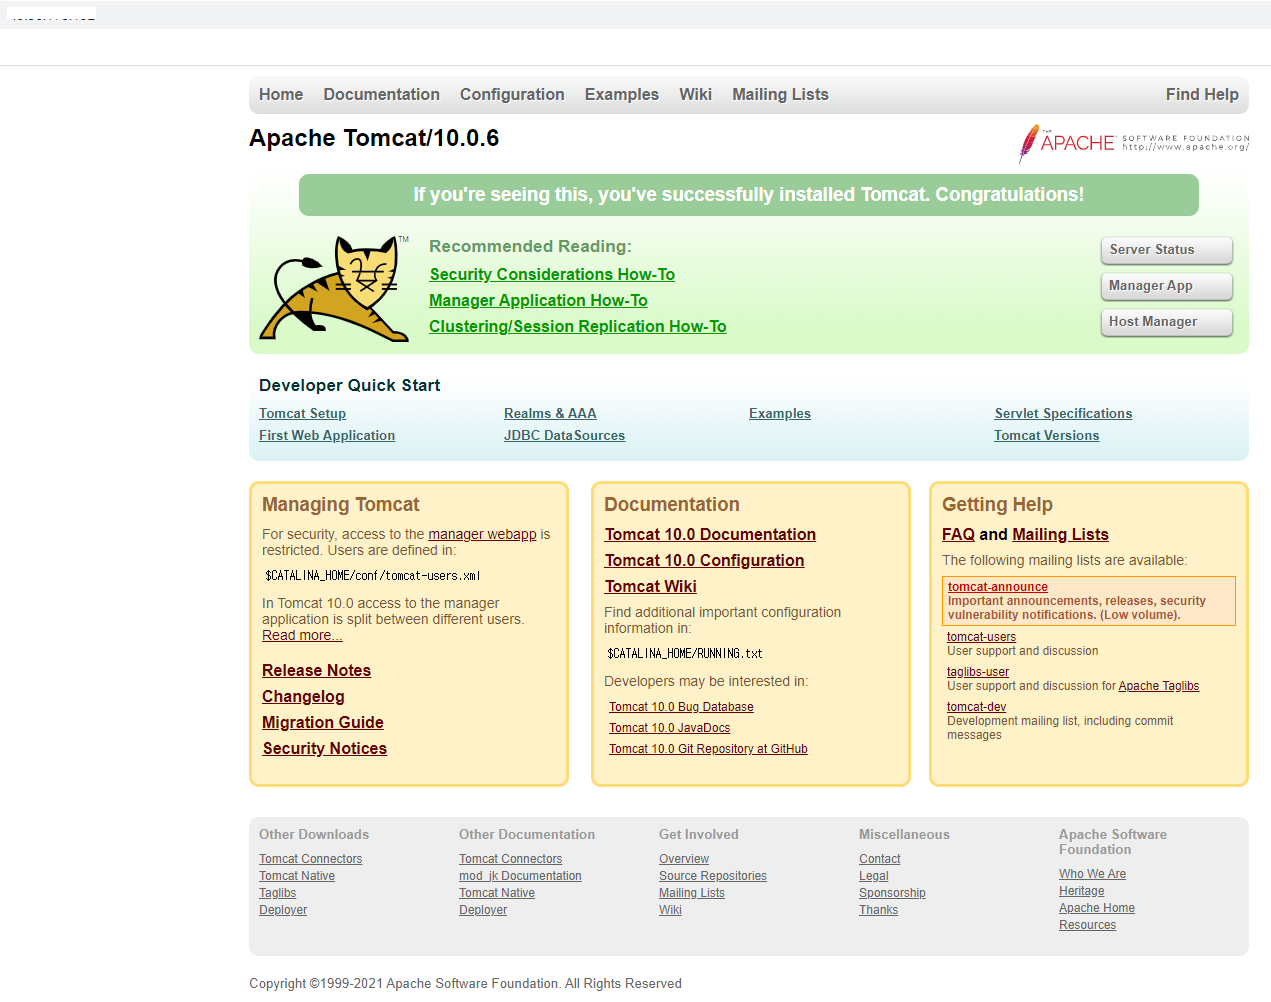
Task: View the Tomcat Versions link
Action: click(1046, 435)
